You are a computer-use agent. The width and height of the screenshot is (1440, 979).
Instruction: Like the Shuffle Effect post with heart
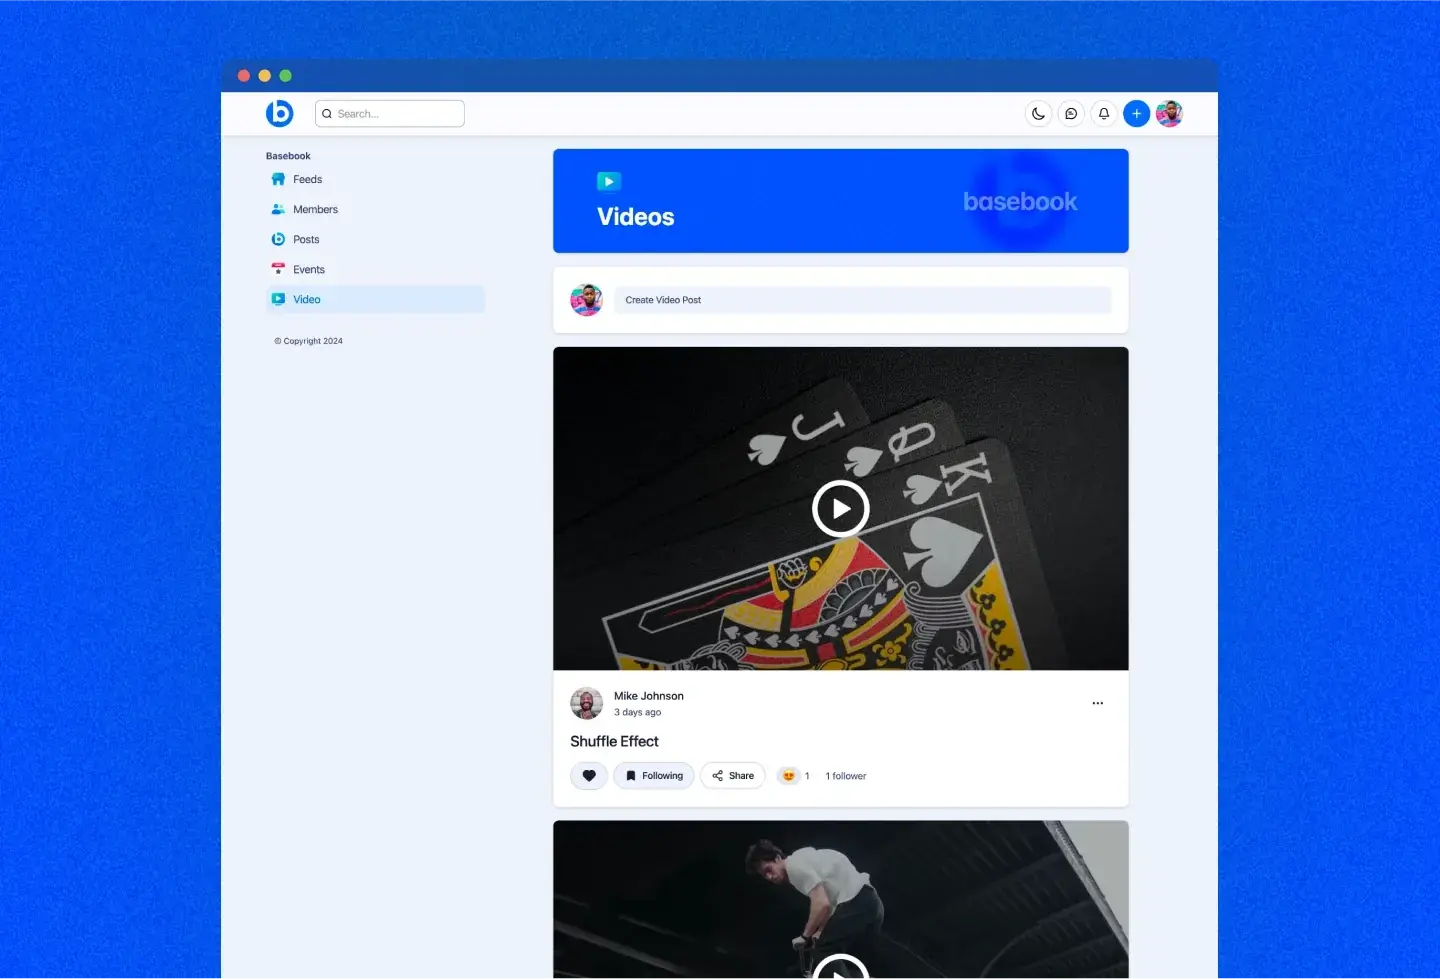(x=589, y=776)
